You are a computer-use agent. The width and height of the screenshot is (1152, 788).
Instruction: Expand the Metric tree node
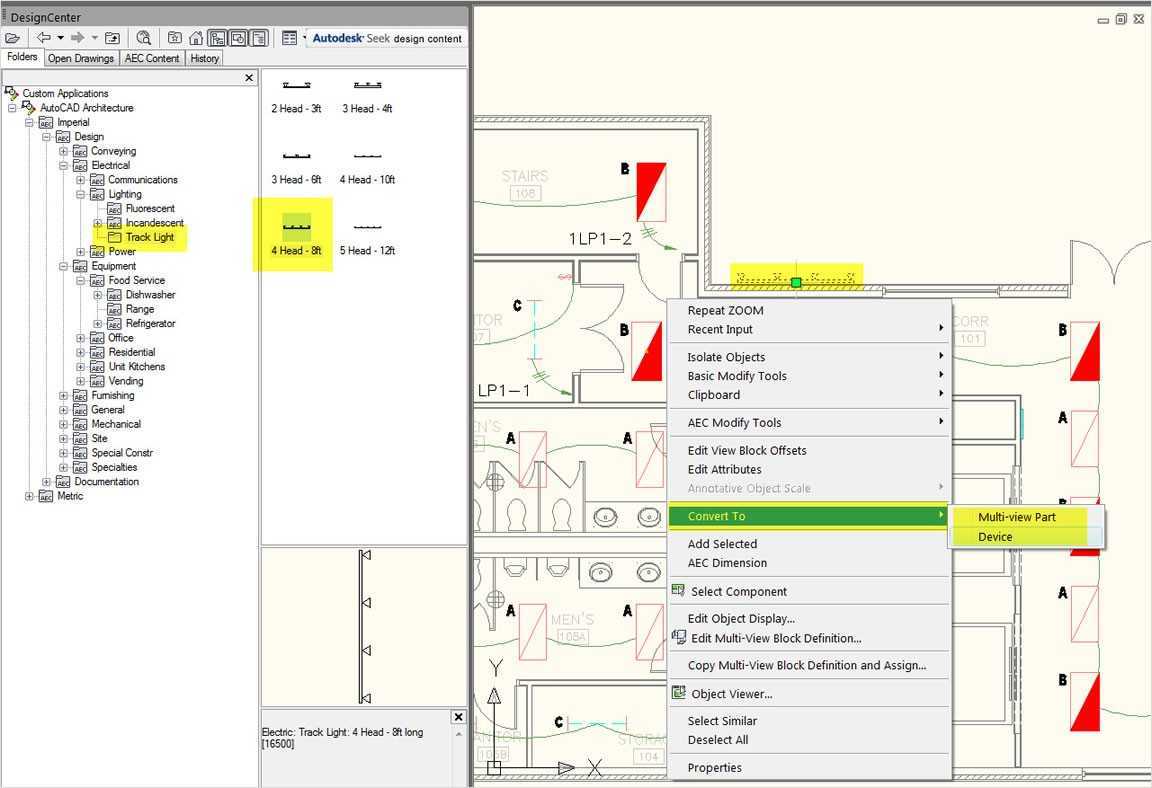[x=29, y=496]
